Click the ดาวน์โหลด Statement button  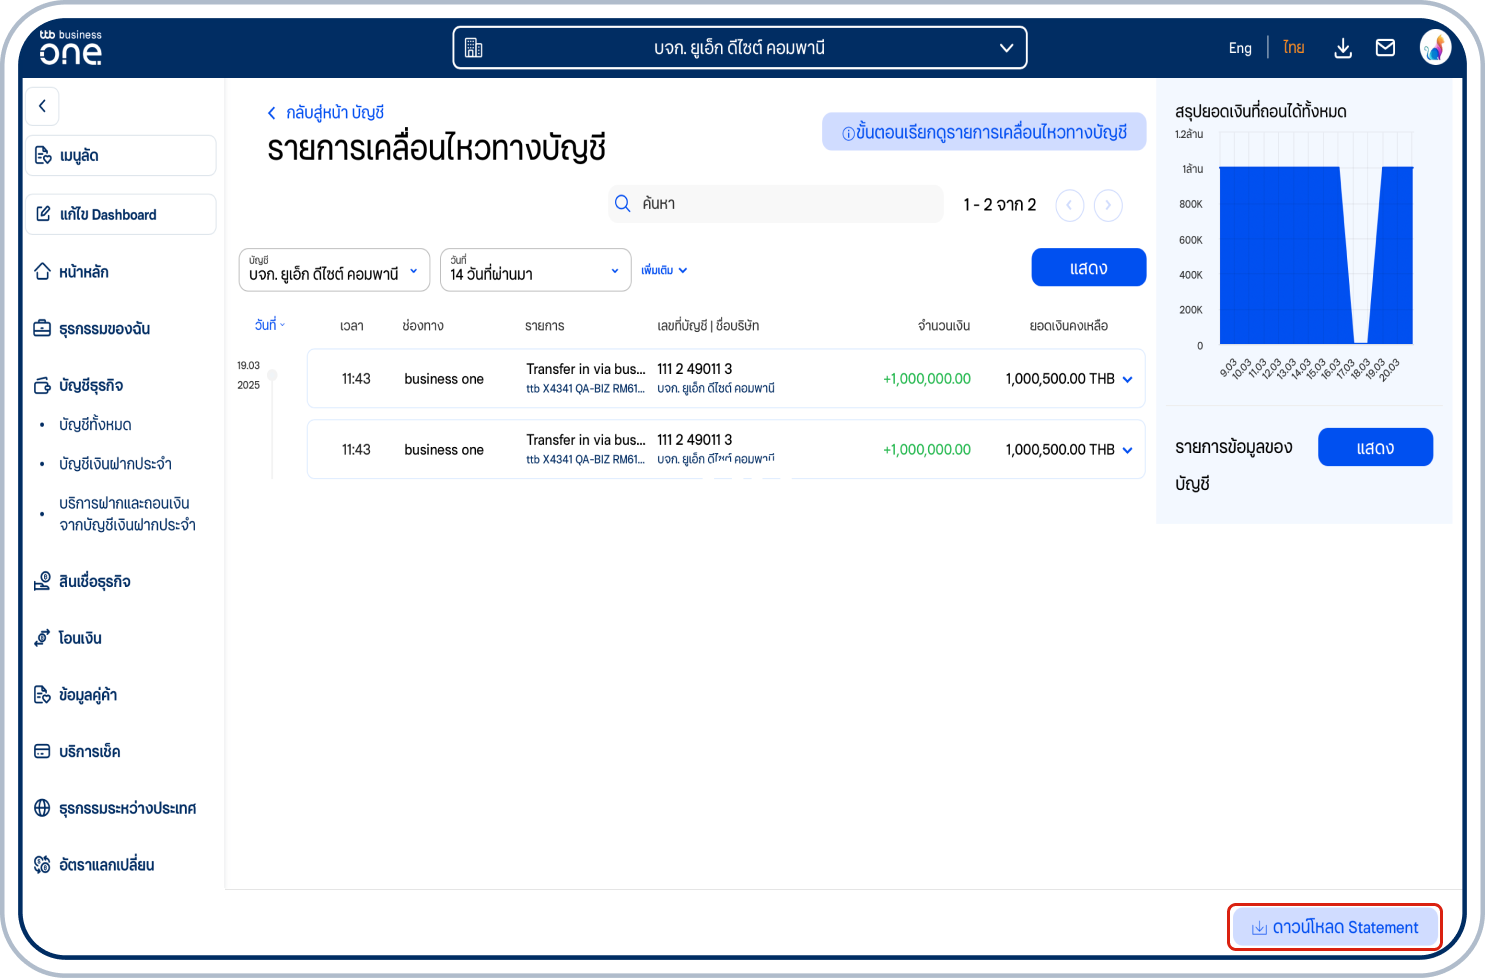click(1334, 927)
